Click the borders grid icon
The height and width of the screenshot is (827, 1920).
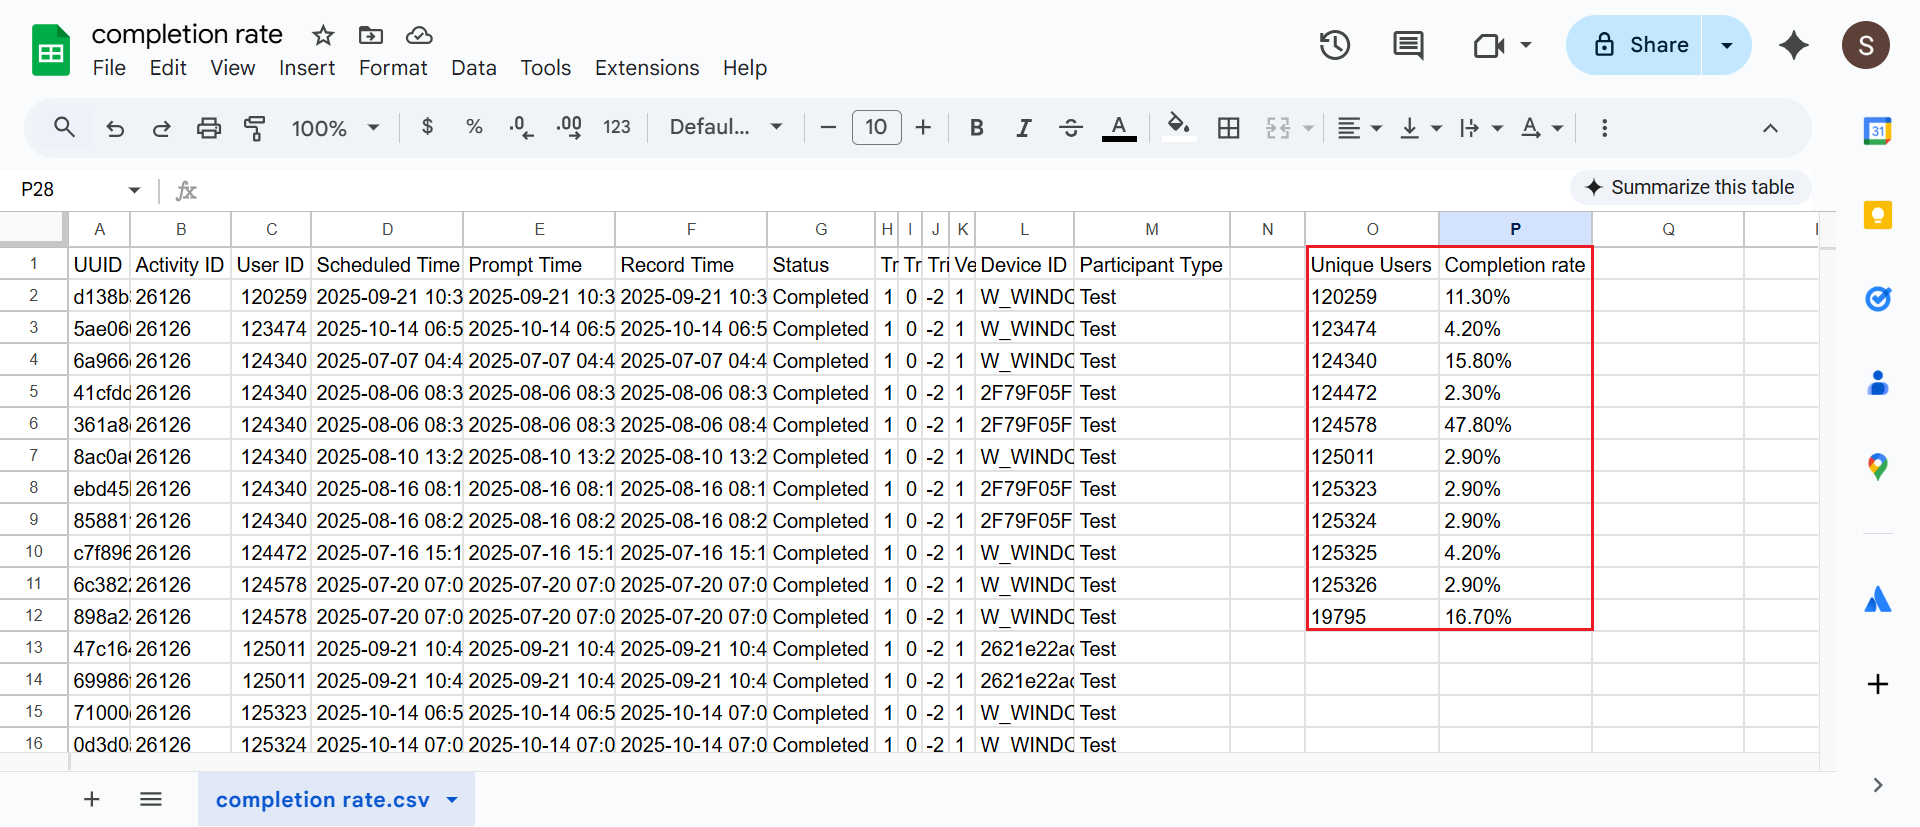(1228, 128)
